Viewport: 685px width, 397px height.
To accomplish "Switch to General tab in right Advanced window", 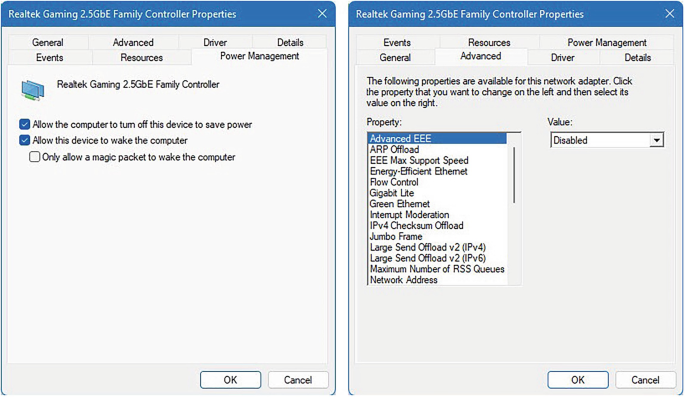I will 395,58.
